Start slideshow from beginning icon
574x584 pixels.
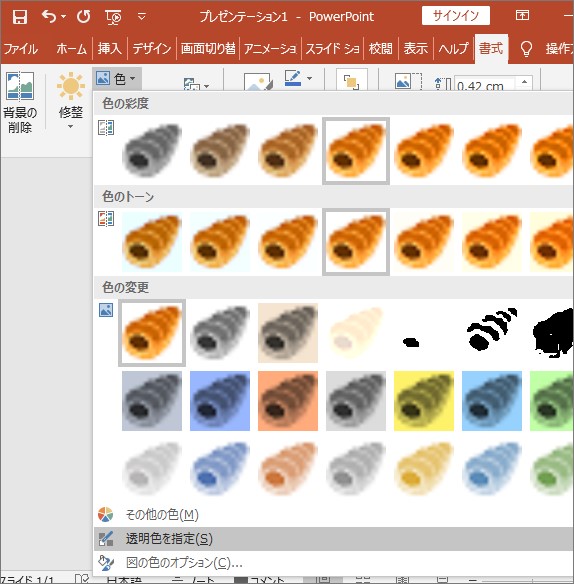pyautogui.click(x=113, y=17)
